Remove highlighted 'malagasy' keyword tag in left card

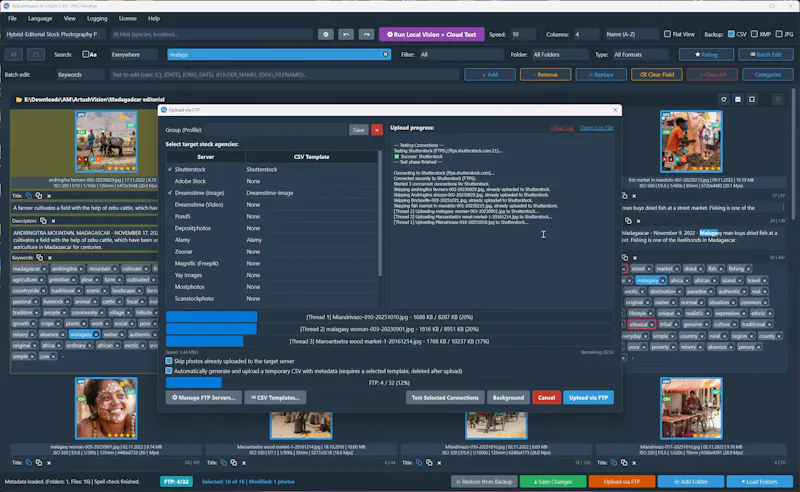tap(95, 335)
